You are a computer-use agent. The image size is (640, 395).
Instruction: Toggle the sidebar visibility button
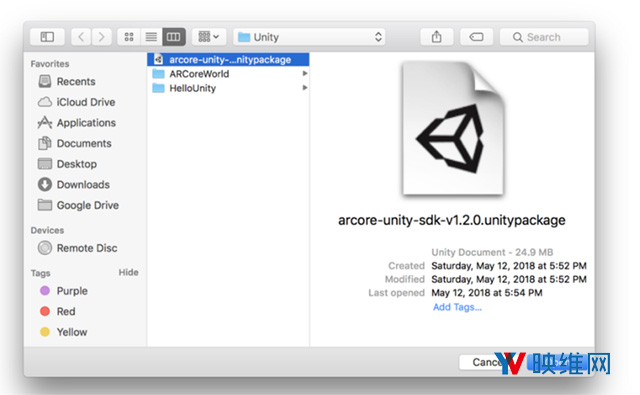coord(47,37)
